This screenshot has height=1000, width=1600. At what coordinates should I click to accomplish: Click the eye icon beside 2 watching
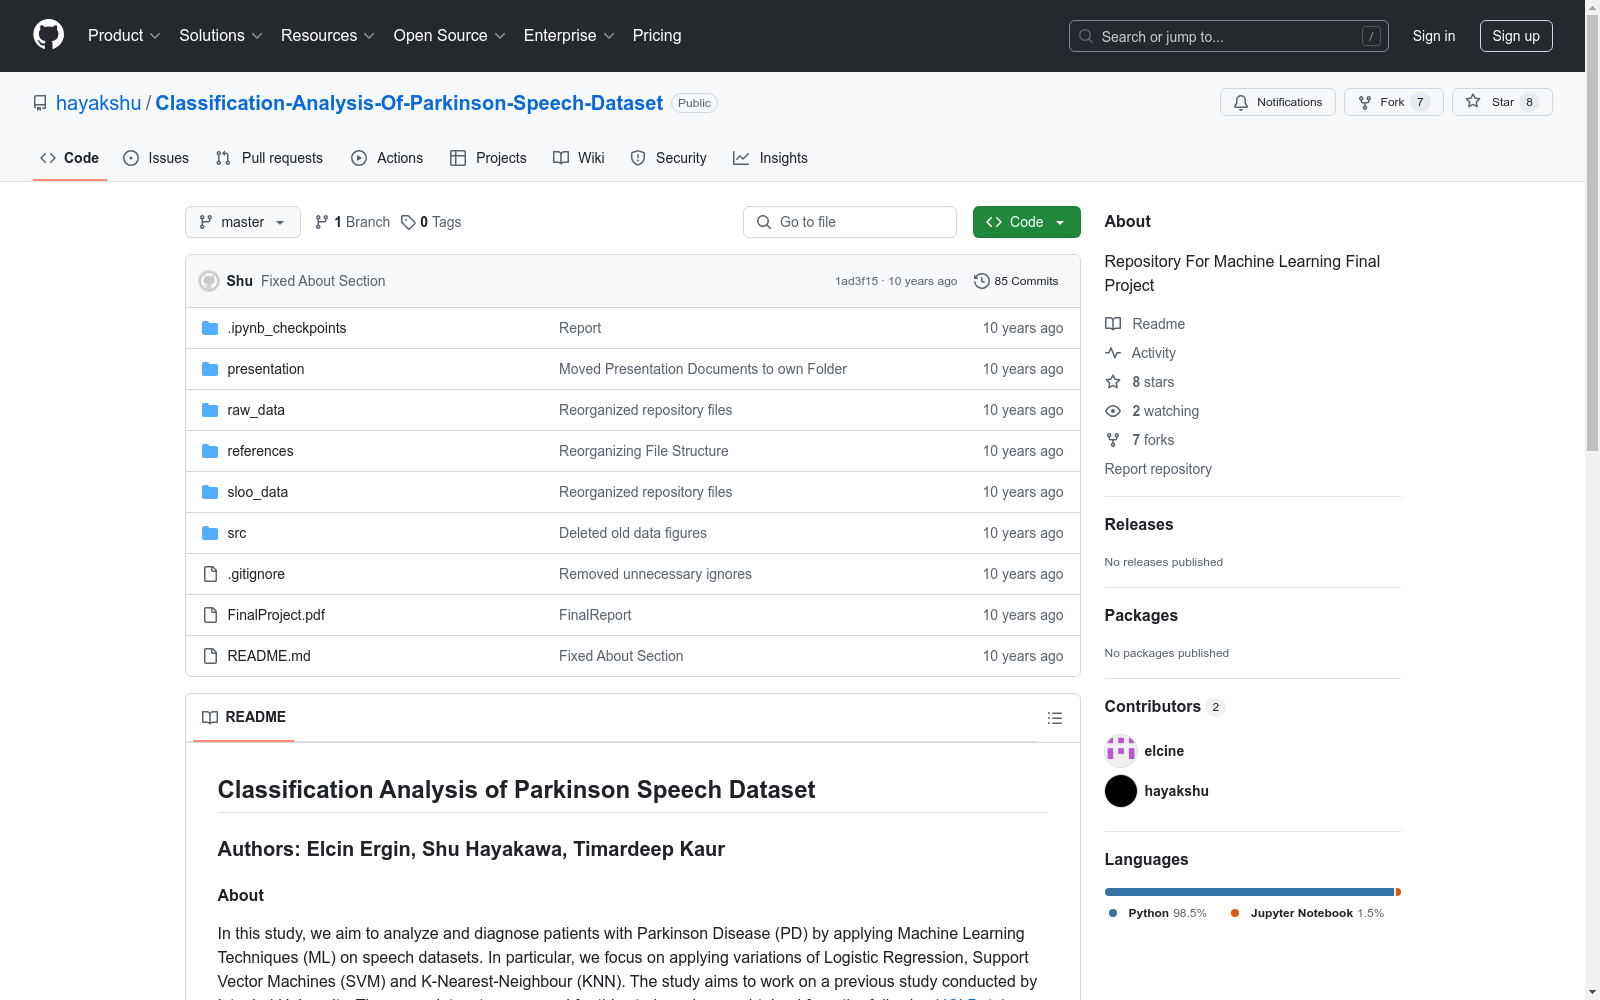[1113, 411]
